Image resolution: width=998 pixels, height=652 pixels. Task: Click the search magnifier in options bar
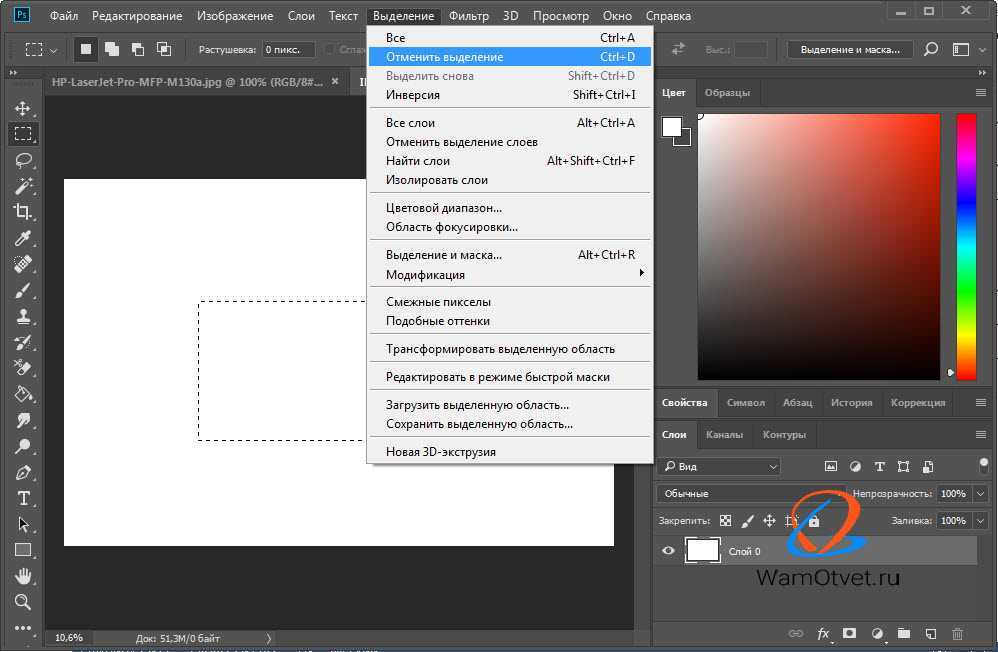pyautogui.click(x=931, y=49)
